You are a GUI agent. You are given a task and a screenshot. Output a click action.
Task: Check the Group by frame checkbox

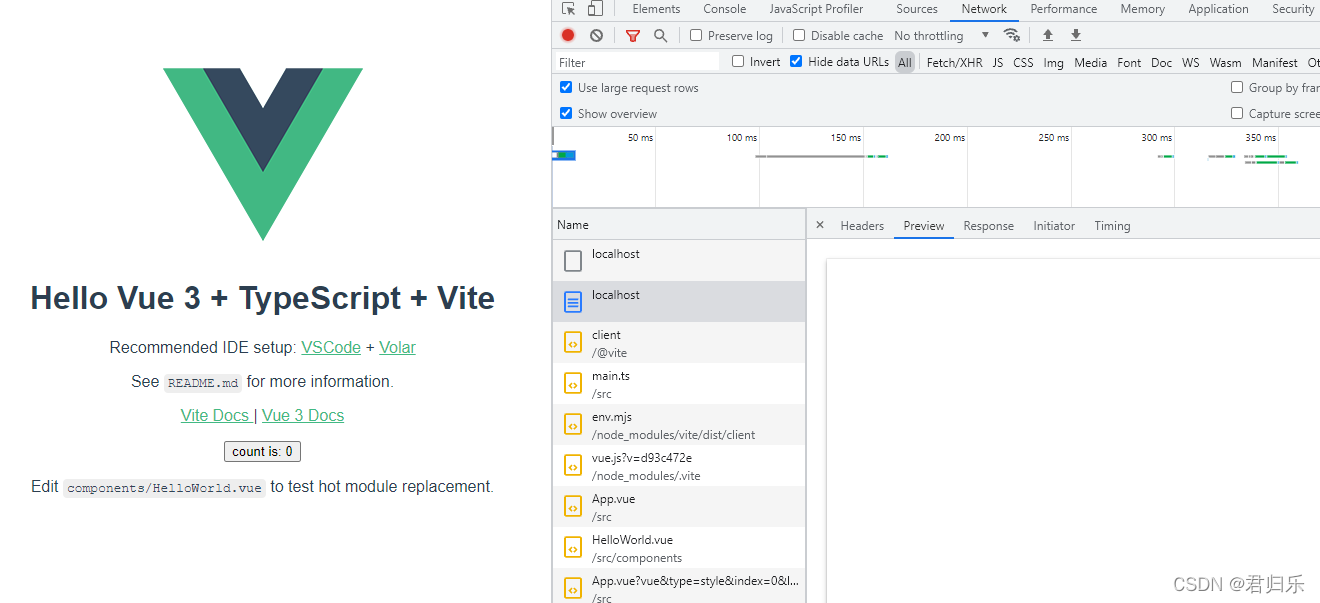coord(1237,87)
